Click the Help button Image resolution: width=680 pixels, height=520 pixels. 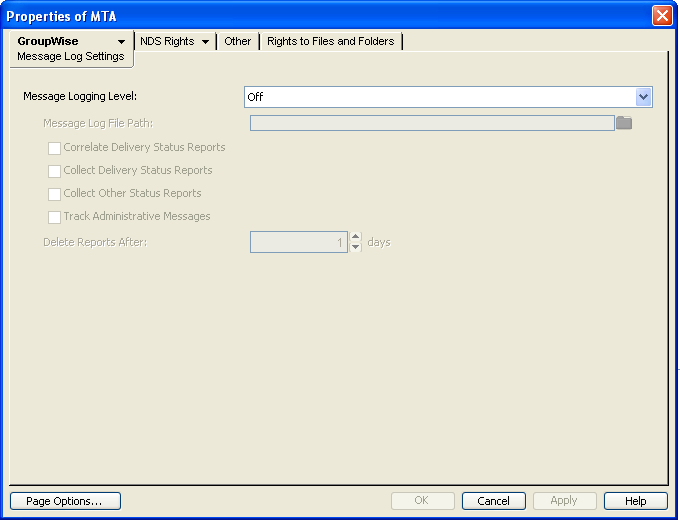636,501
